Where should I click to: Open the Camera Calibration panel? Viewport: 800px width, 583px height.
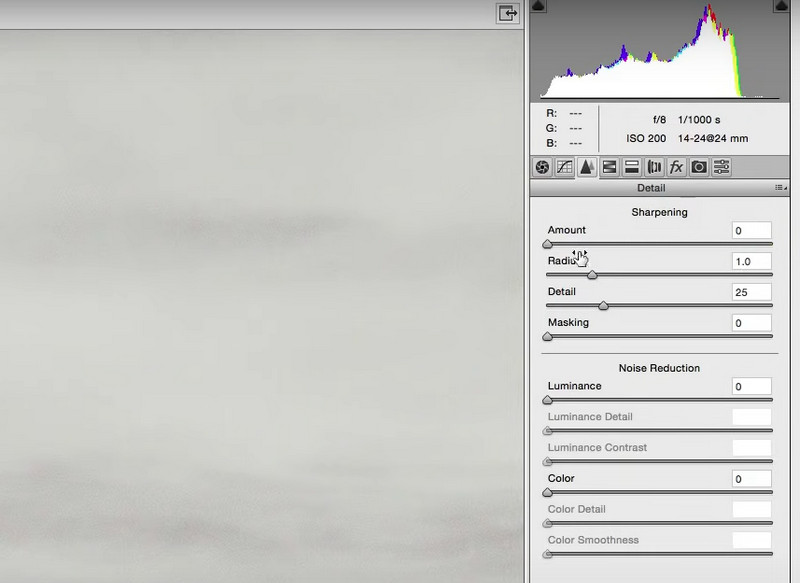699,167
